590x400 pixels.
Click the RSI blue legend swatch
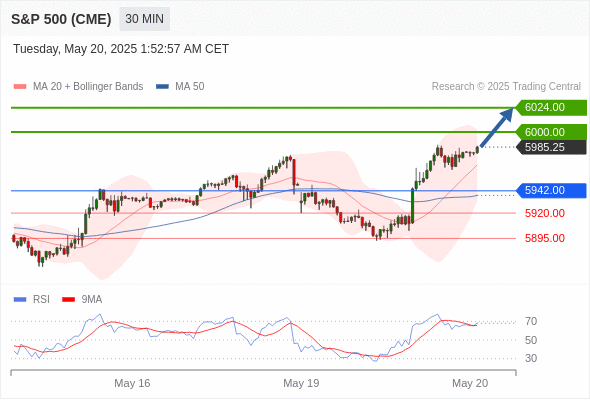pos(20,300)
